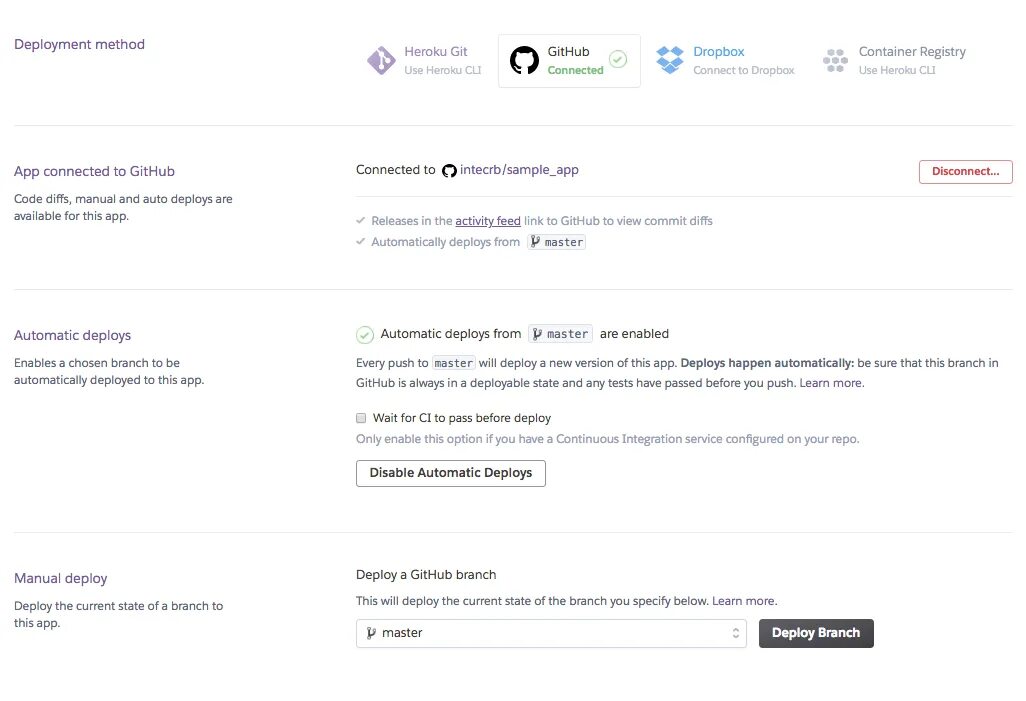Image resolution: width=1026 pixels, height=701 pixels.
Task: Click the GitHub octocat icon
Action: coord(524,61)
